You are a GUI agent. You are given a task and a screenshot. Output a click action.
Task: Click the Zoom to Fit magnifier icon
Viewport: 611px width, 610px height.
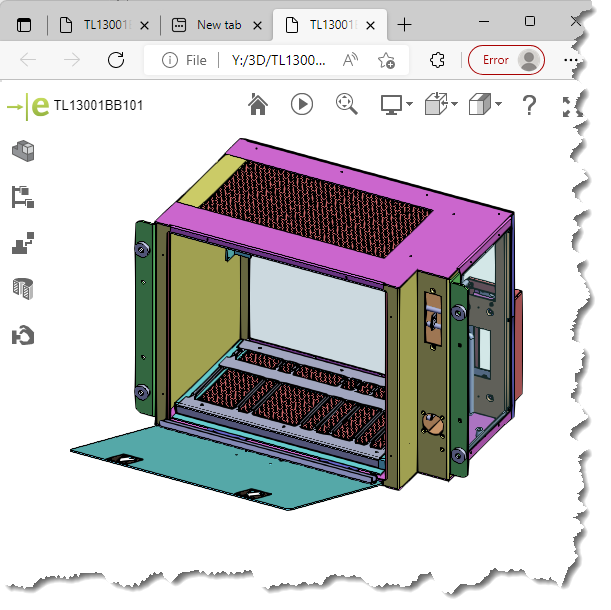(346, 104)
